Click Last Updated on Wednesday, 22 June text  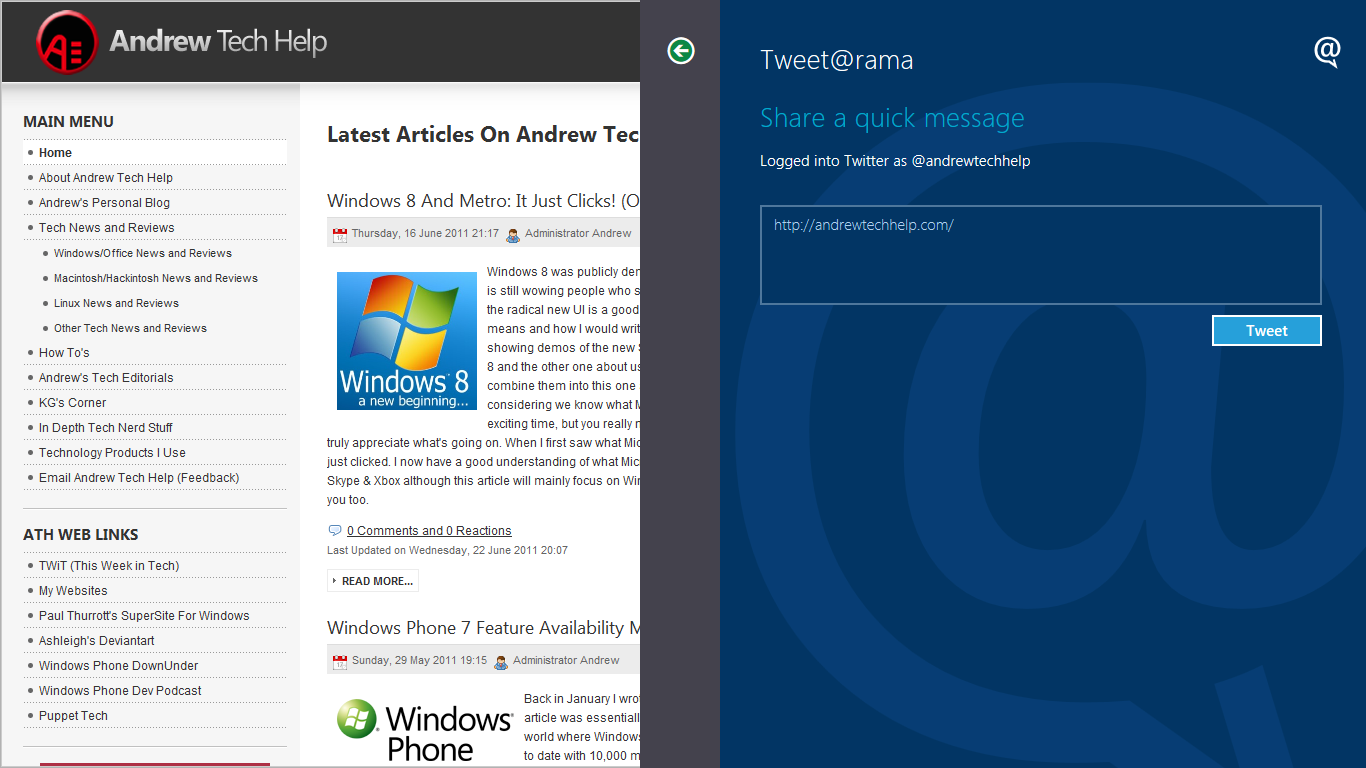click(x=447, y=551)
